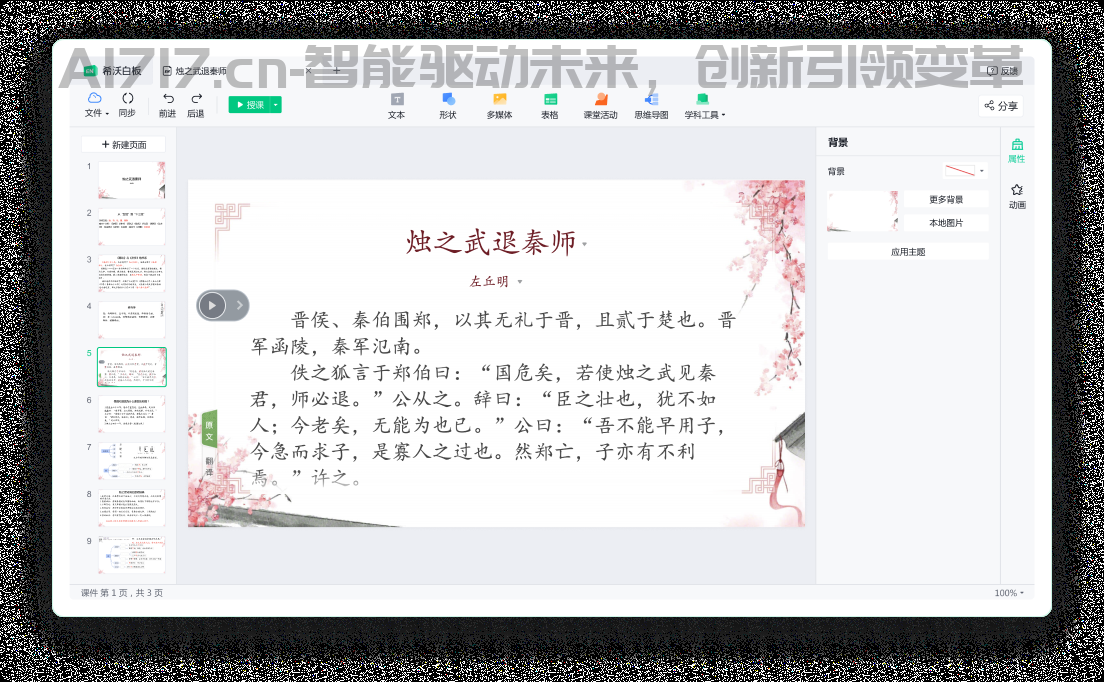Select slide thumbnail 8
The height and width of the screenshot is (682, 1104).
132,508
